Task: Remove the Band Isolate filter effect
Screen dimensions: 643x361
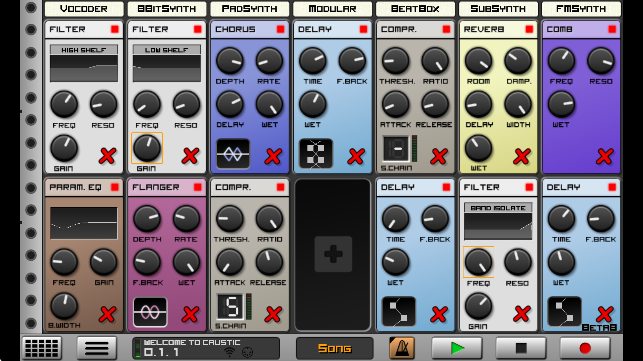Action: [522, 314]
